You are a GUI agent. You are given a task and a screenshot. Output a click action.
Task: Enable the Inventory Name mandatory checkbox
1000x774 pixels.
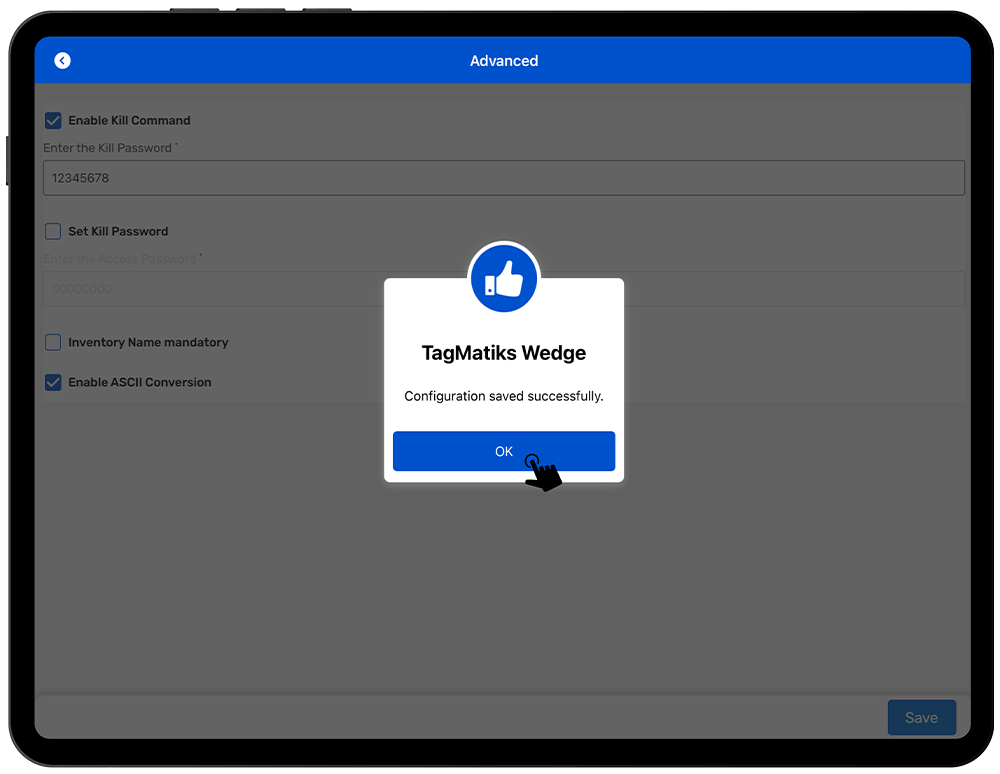click(53, 342)
